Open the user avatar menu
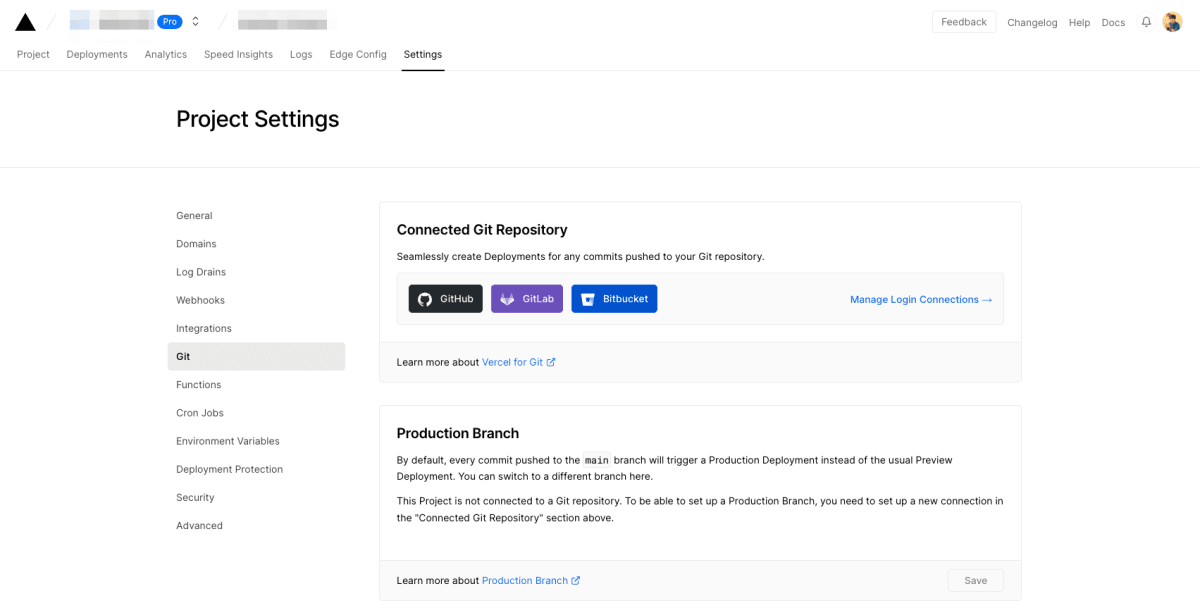This screenshot has width=1200, height=615. pos(1172,22)
